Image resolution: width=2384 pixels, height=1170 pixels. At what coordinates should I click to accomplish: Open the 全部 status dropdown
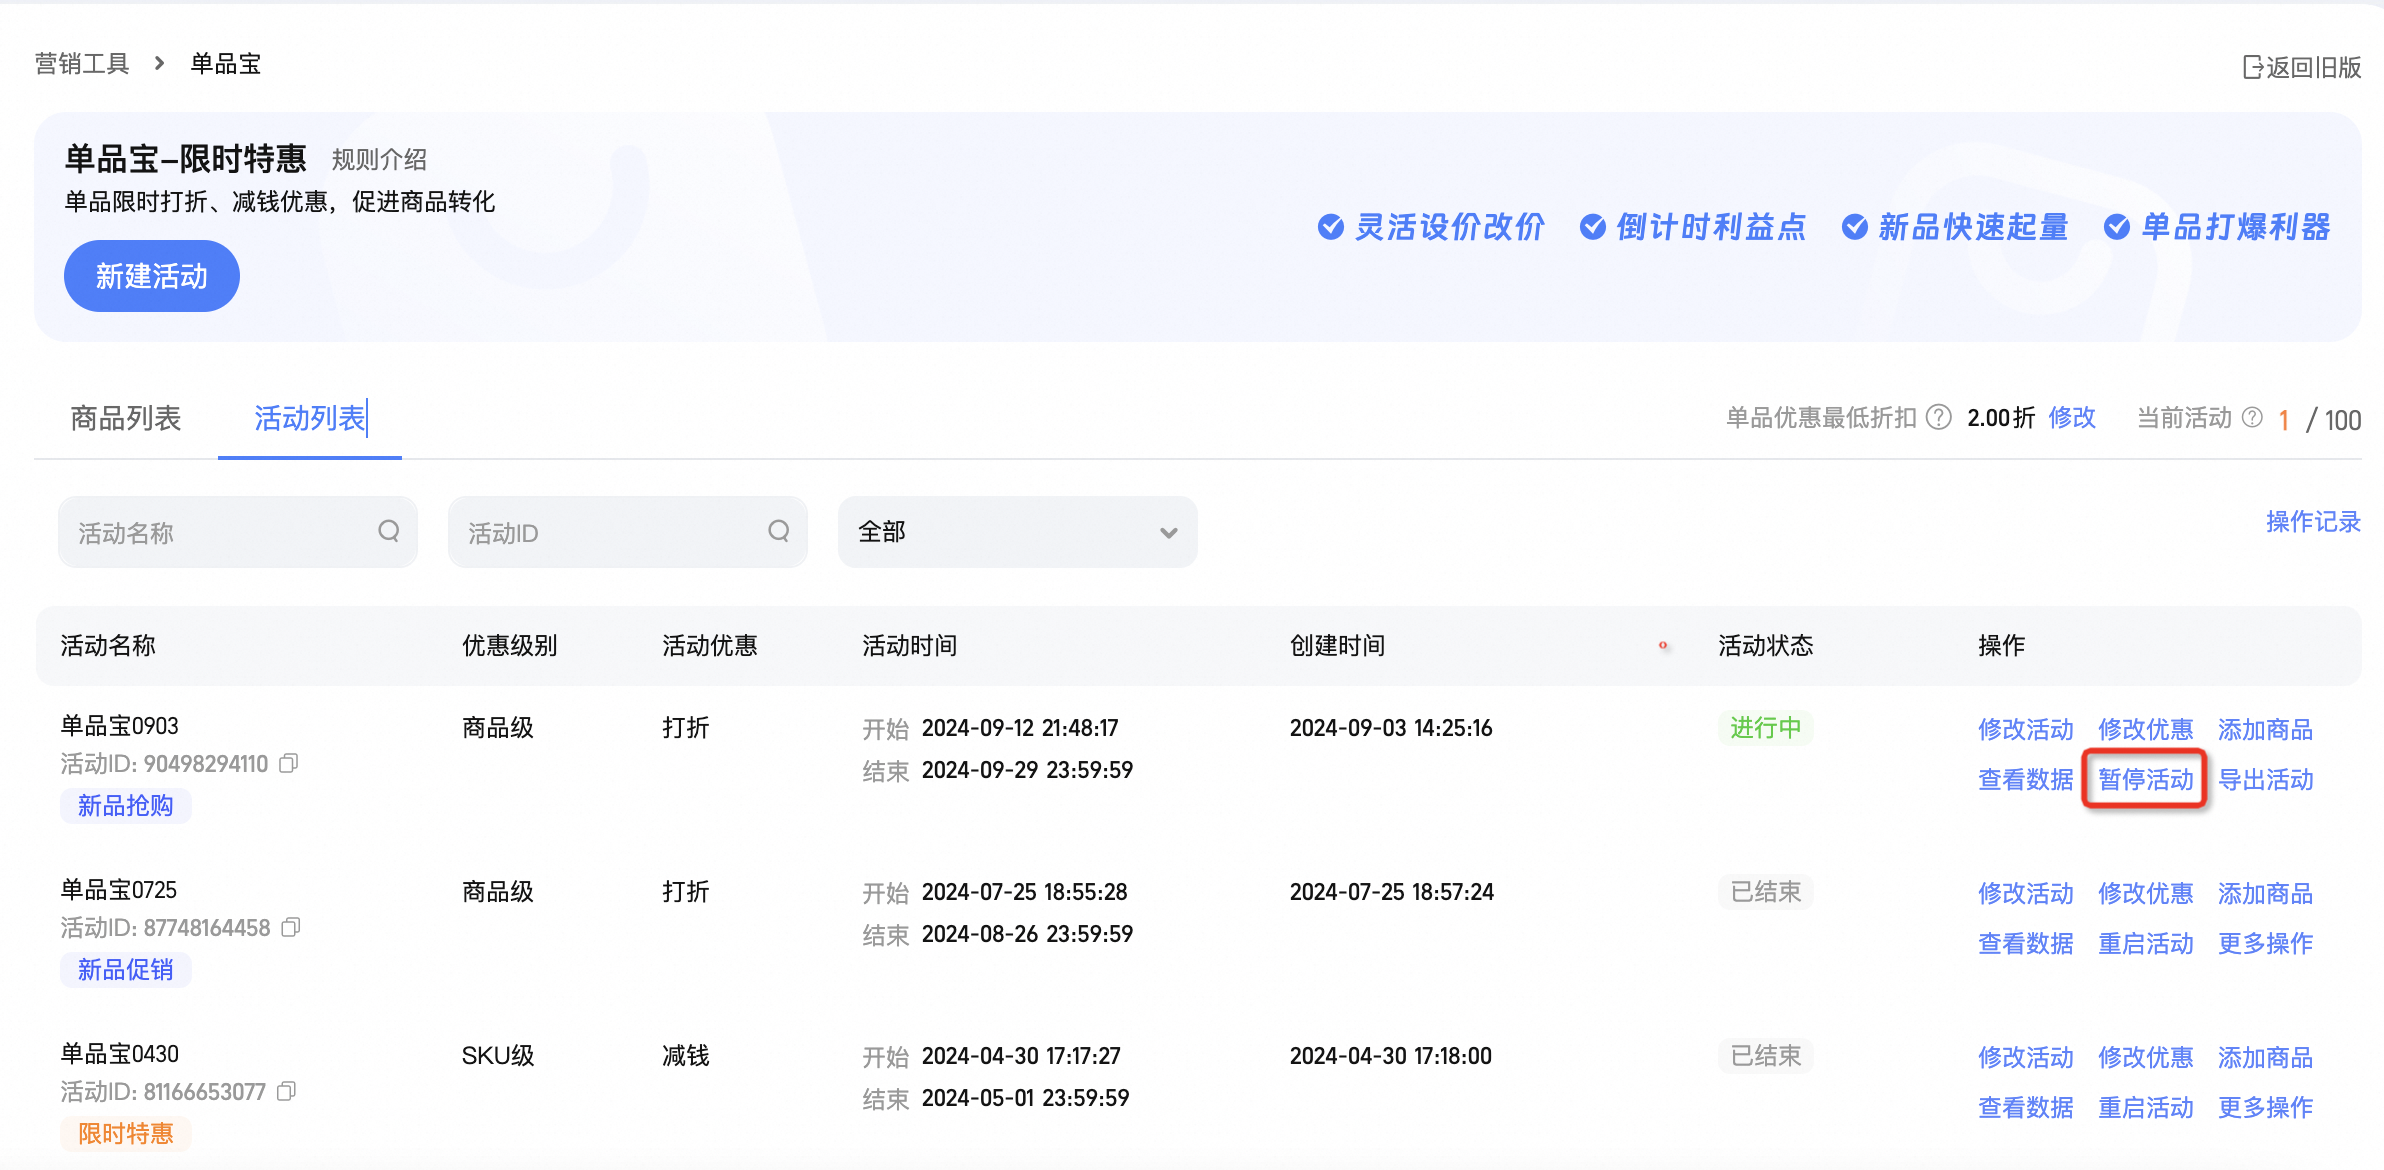1018,532
